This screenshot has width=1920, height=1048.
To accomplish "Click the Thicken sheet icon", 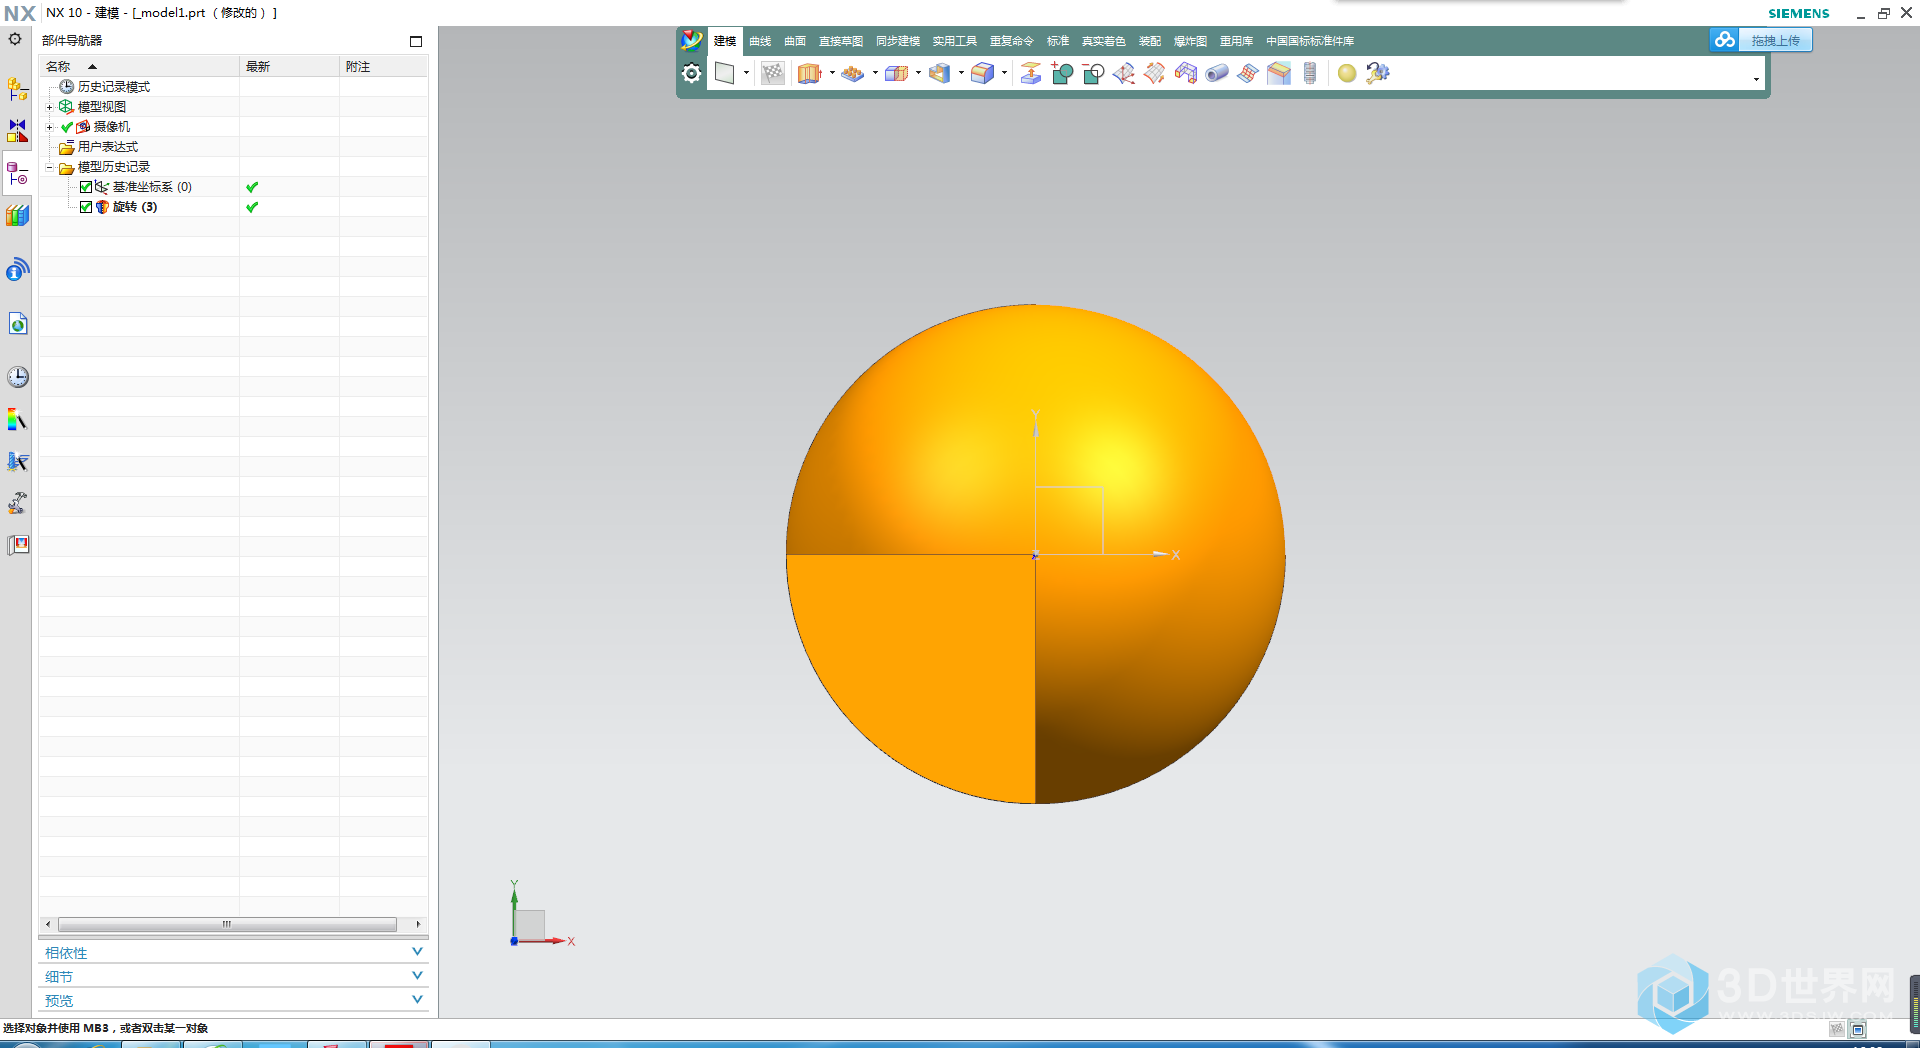I will (x=1279, y=73).
